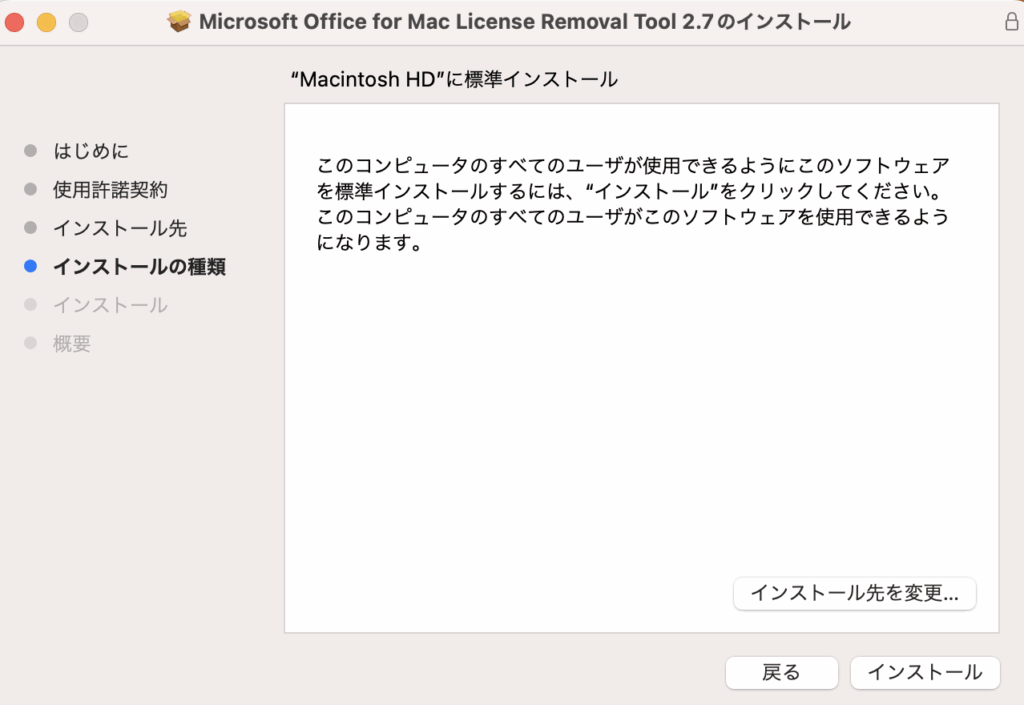Click the grayed-out zoom button in the title bar
Image resolution: width=1024 pixels, height=705 pixels.
click(78, 21)
